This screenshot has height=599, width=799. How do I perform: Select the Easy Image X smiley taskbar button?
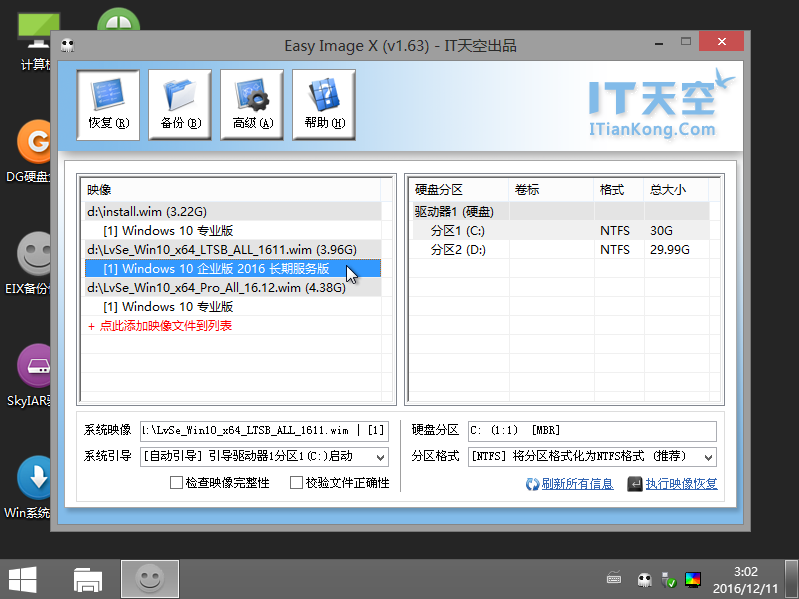(x=150, y=579)
